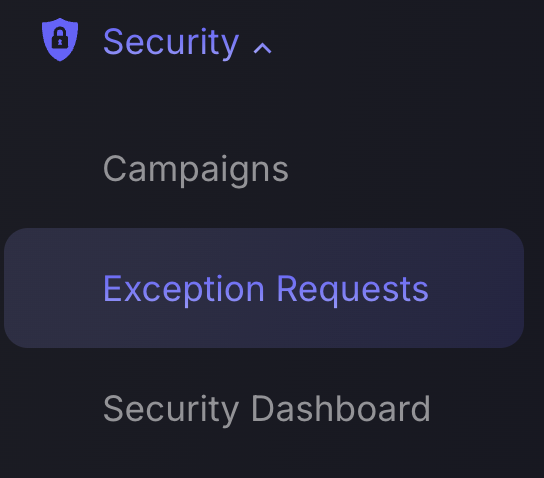Choose the Campaigns sidebar link
Screen dimensions: 544x478
(x=196, y=169)
